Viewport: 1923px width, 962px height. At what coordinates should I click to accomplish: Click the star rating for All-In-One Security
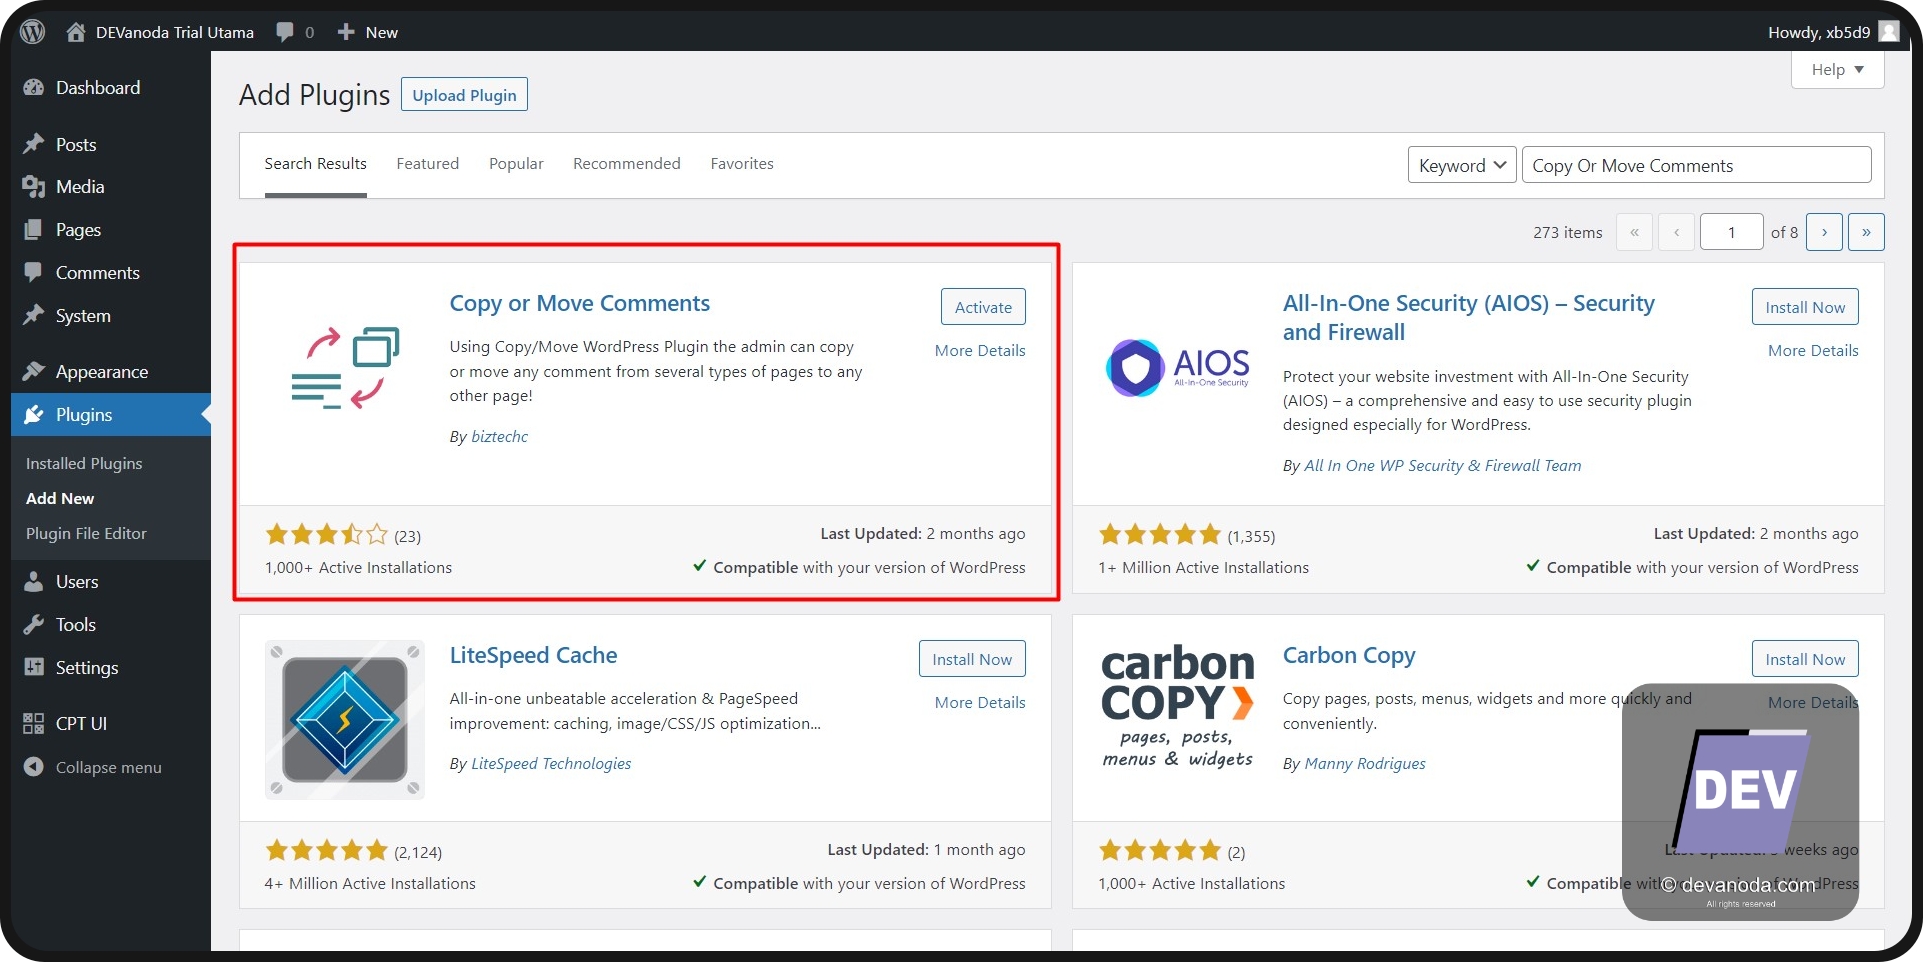pos(1159,535)
